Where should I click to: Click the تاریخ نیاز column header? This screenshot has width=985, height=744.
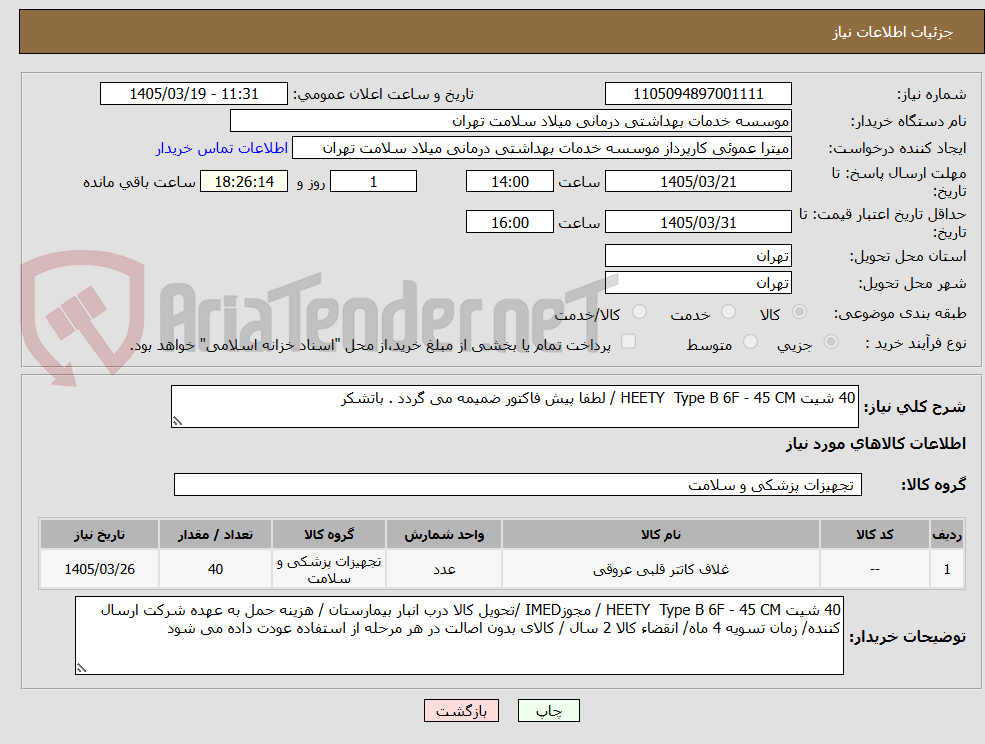(x=99, y=535)
